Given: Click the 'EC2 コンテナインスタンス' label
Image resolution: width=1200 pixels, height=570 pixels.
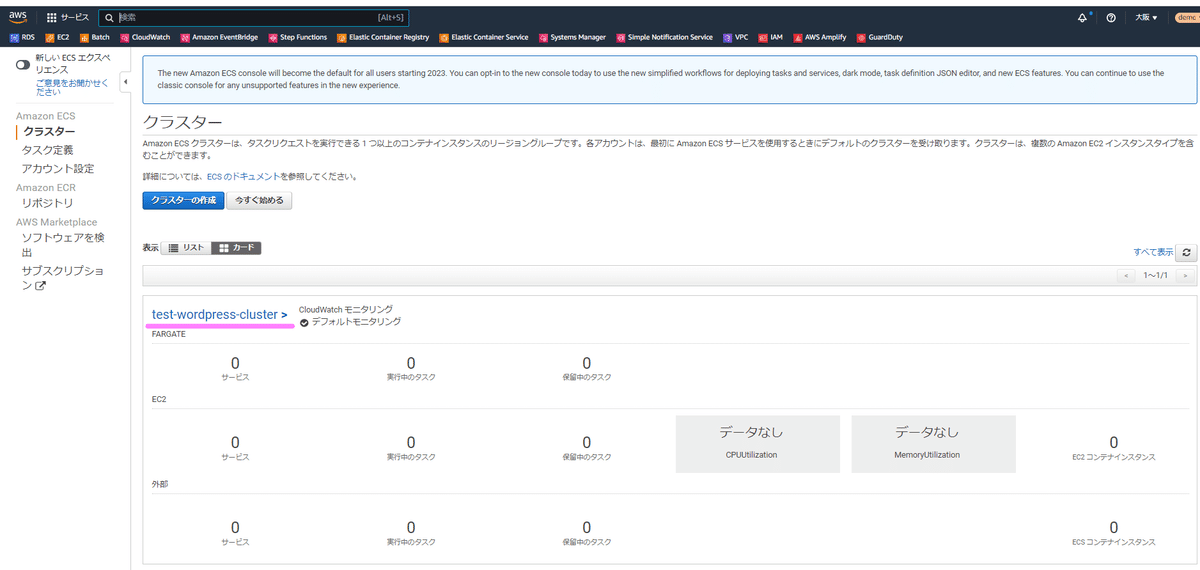Looking at the screenshot, I should 1113,456.
